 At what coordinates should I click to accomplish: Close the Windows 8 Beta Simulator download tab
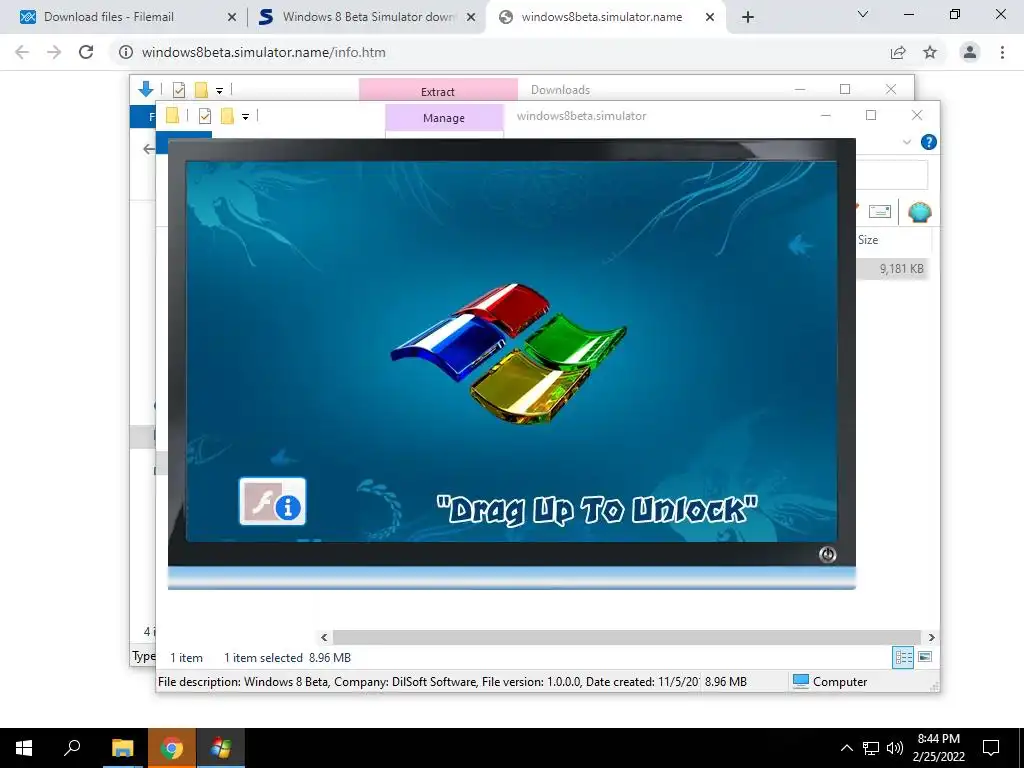click(x=470, y=18)
